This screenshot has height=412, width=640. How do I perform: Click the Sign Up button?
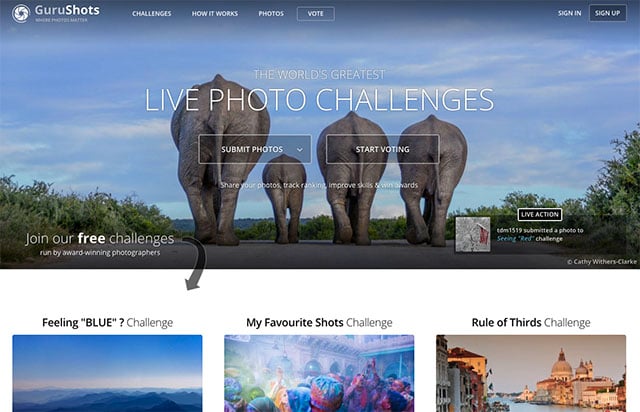coord(607,13)
